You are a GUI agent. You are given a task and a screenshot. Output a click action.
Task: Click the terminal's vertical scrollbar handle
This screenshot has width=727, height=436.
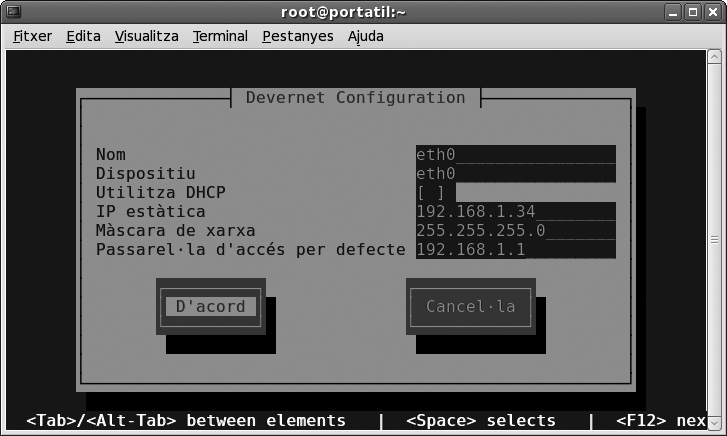pyautogui.click(x=716, y=240)
